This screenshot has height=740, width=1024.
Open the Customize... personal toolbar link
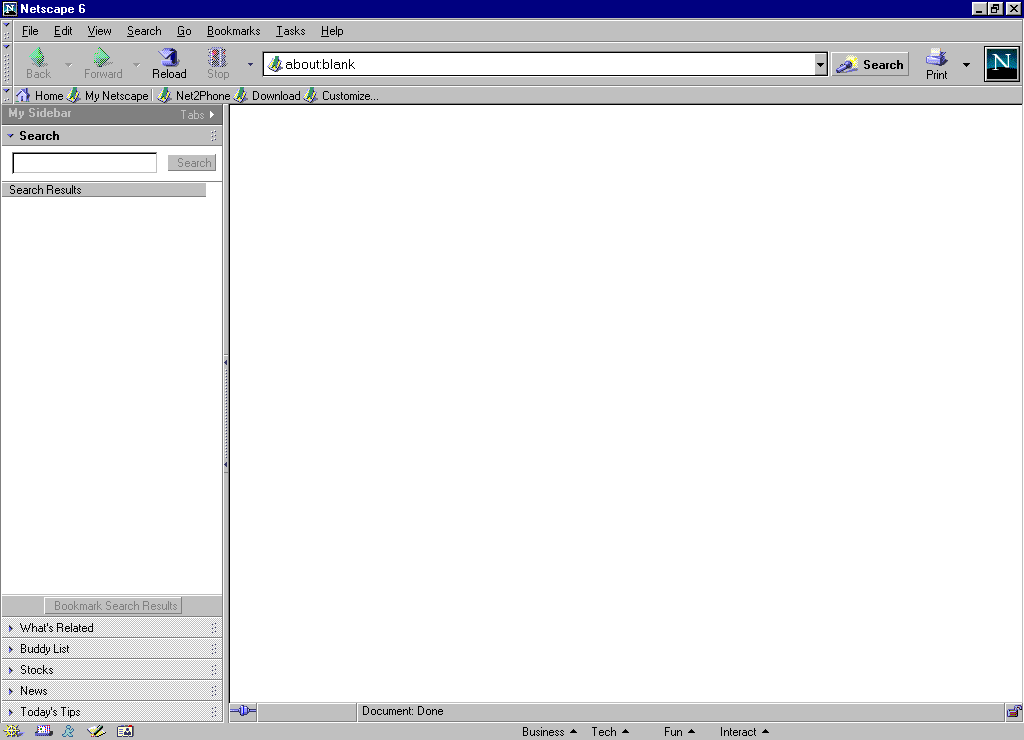[342, 95]
